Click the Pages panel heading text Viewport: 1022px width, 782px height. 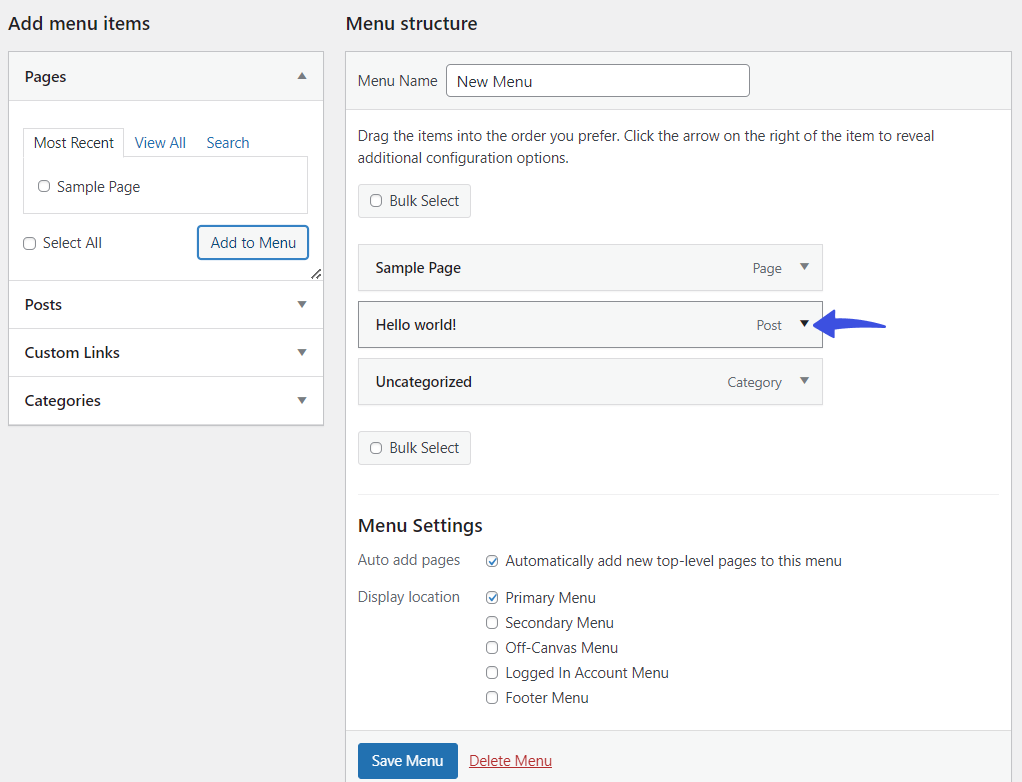point(46,77)
